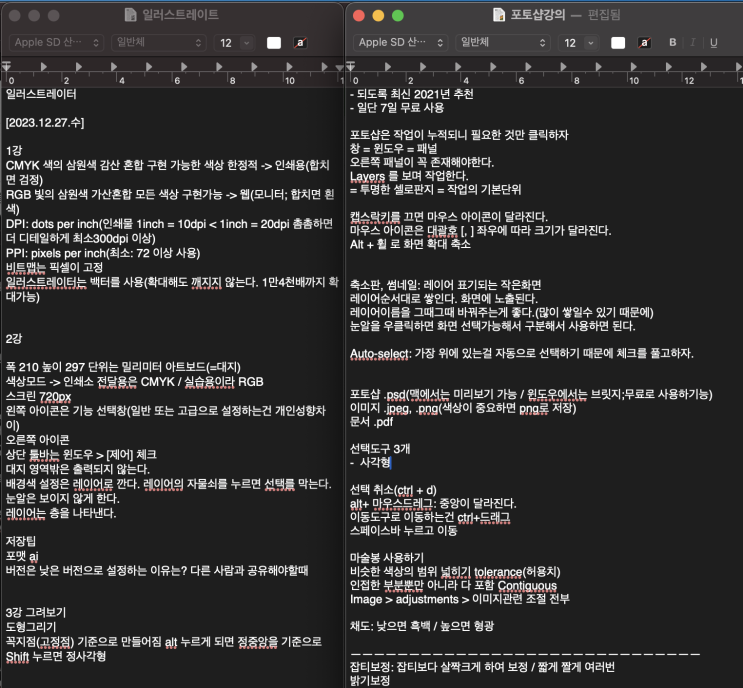Click text background color icon in 일러스트레이트 window
This screenshot has height=688, width=743.
[300, 43]
